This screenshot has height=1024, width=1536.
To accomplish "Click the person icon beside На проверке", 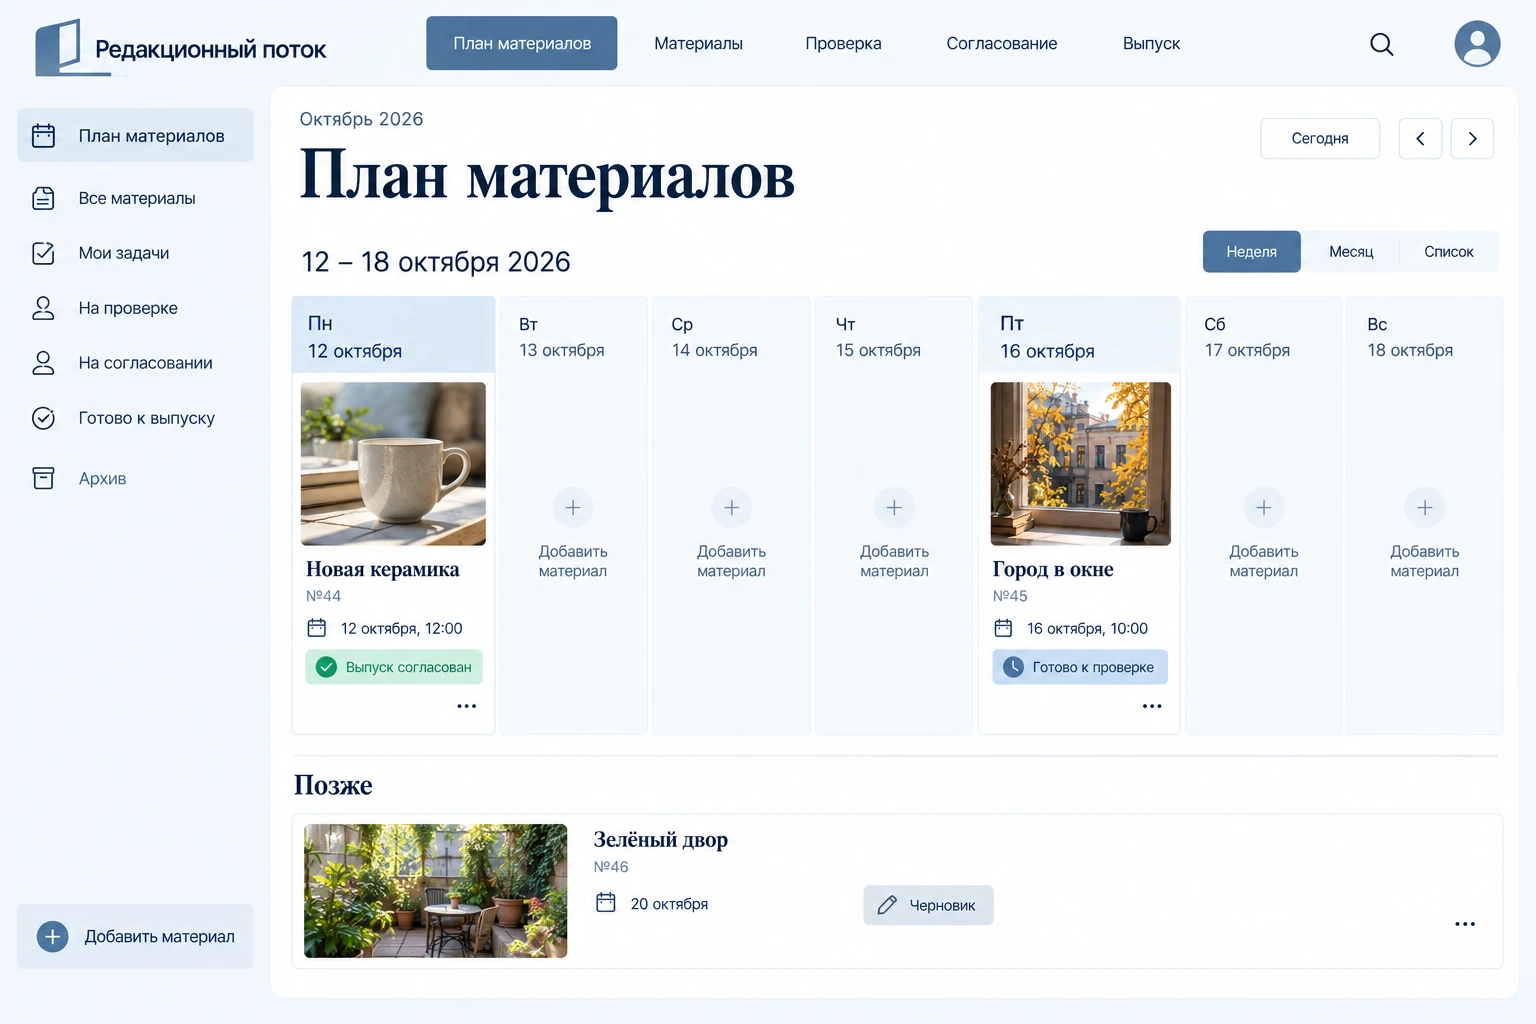I will point(43,308).
